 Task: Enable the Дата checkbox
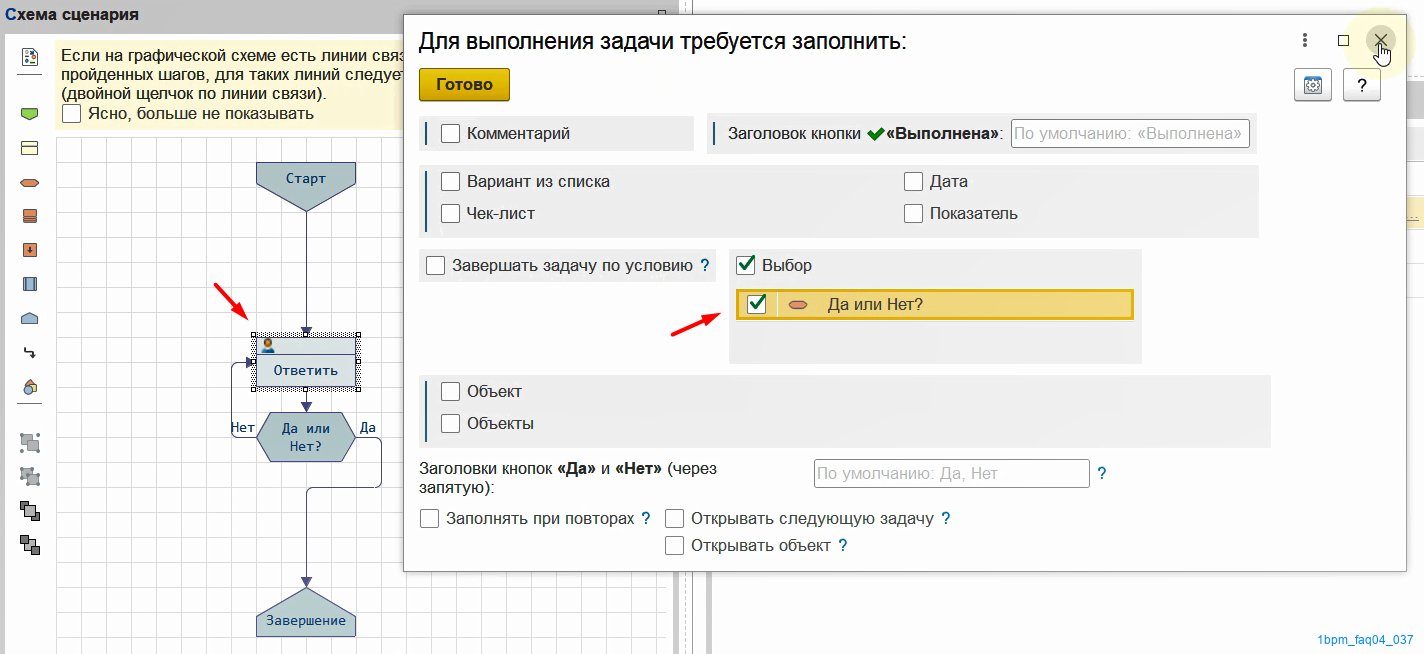(x=913, y=182)
